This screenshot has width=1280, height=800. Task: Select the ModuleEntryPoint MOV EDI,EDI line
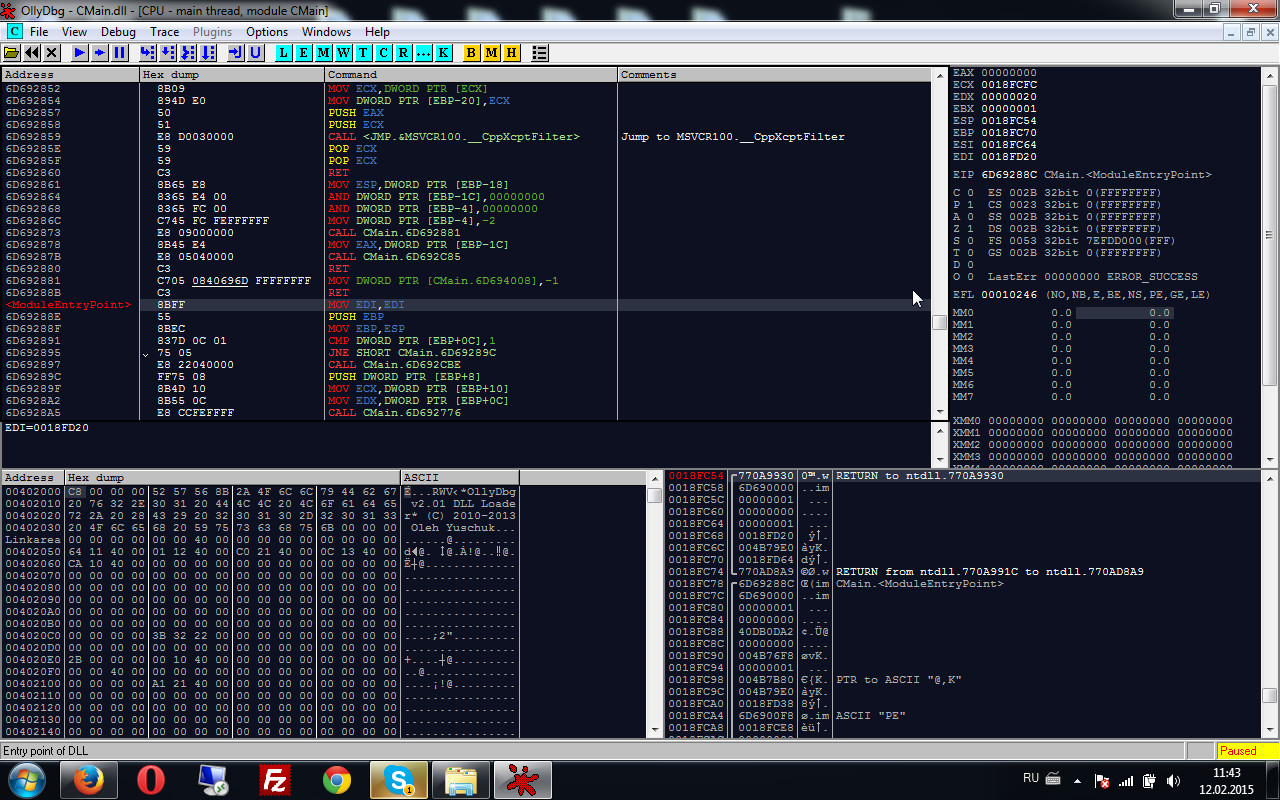tap(465, 304)
